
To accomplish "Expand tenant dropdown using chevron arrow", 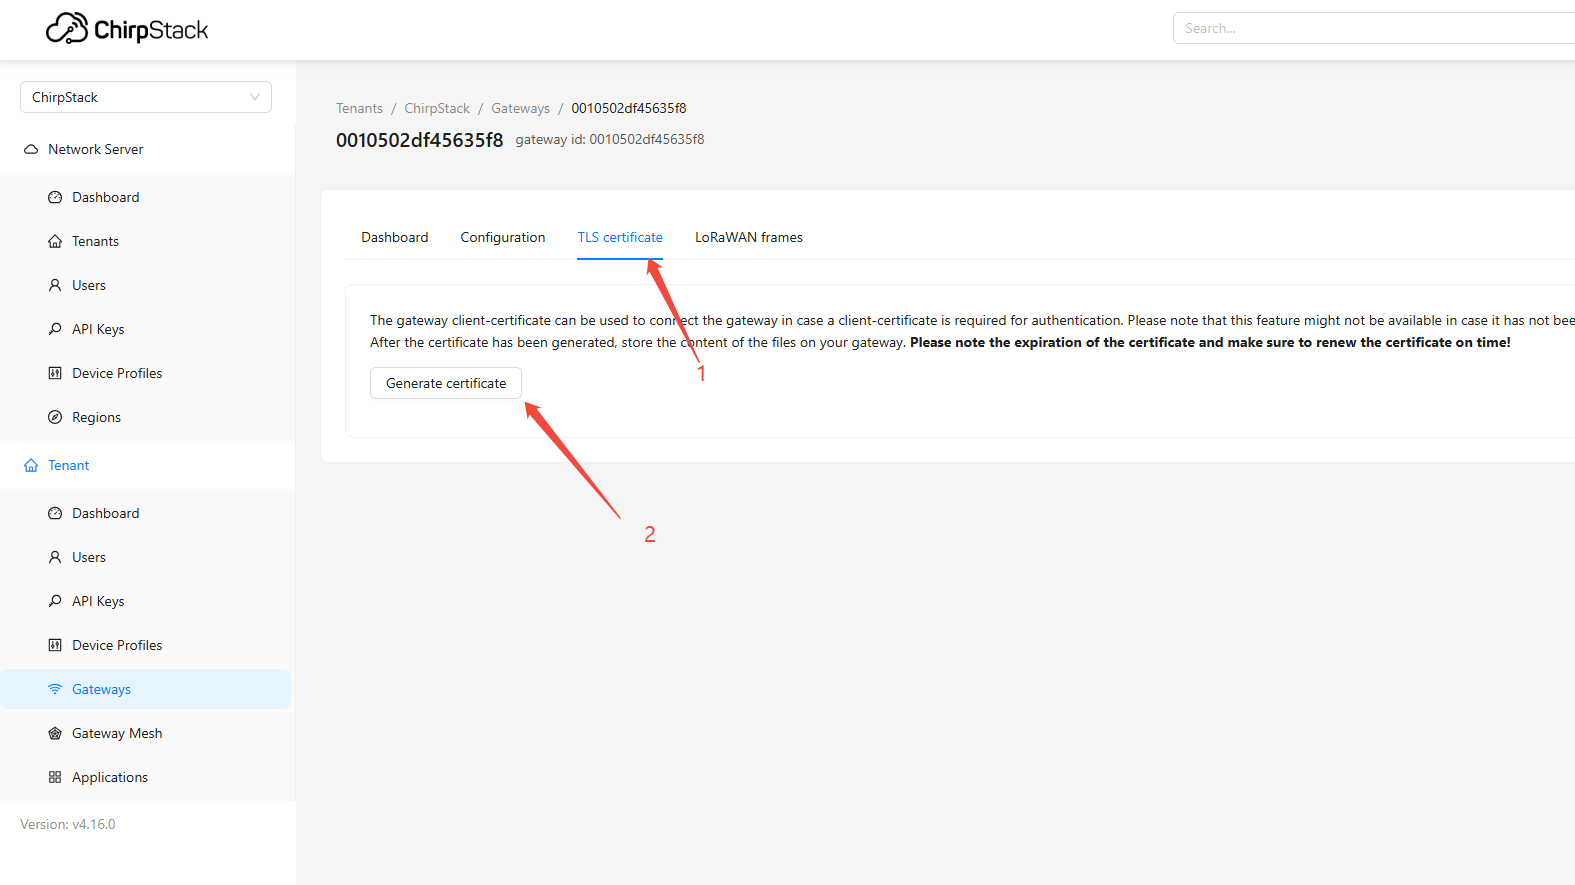I will pyautogui.click(x=255, y=97).
